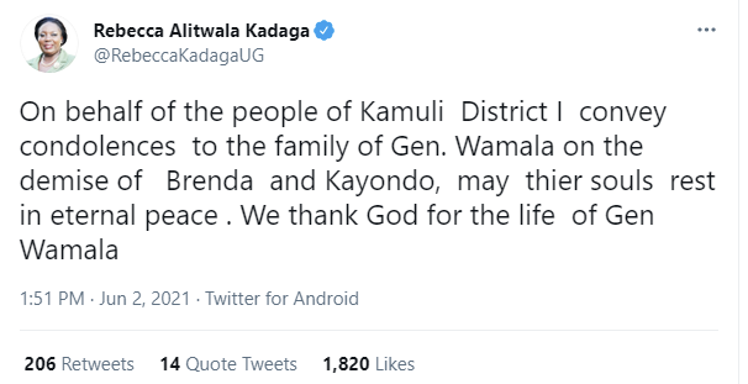
Task: Open Rebecca Kadaga's profile picture
Action: 49,43
